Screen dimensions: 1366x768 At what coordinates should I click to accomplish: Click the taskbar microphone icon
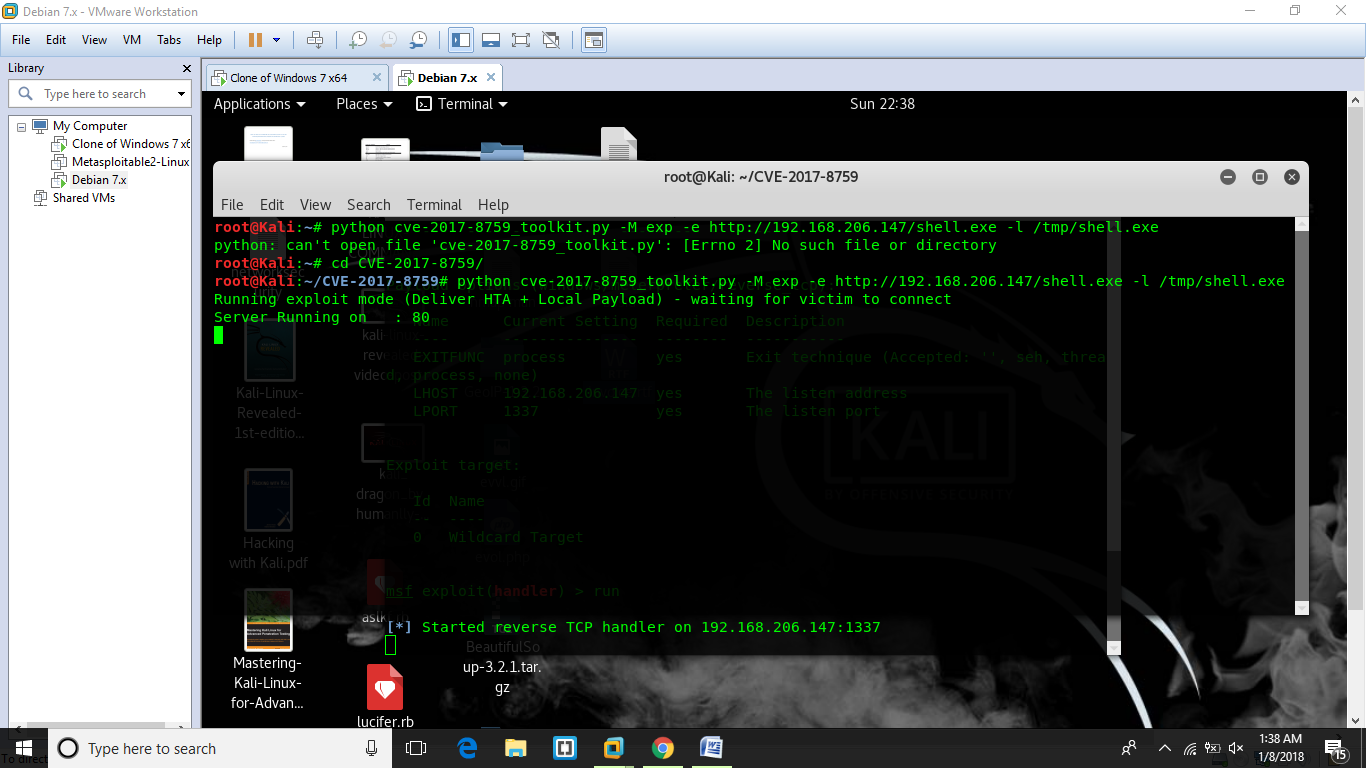point(372,748)
